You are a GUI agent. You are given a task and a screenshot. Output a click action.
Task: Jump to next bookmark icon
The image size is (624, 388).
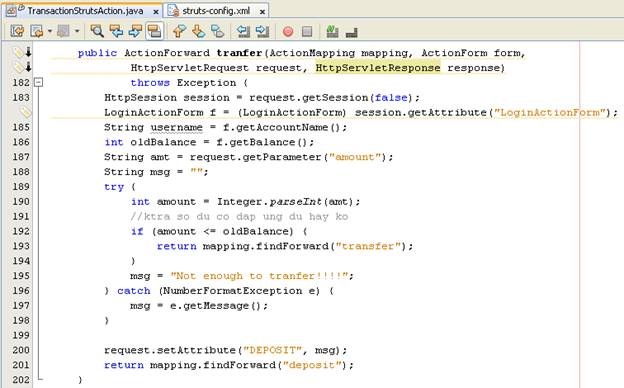(198, 31)
